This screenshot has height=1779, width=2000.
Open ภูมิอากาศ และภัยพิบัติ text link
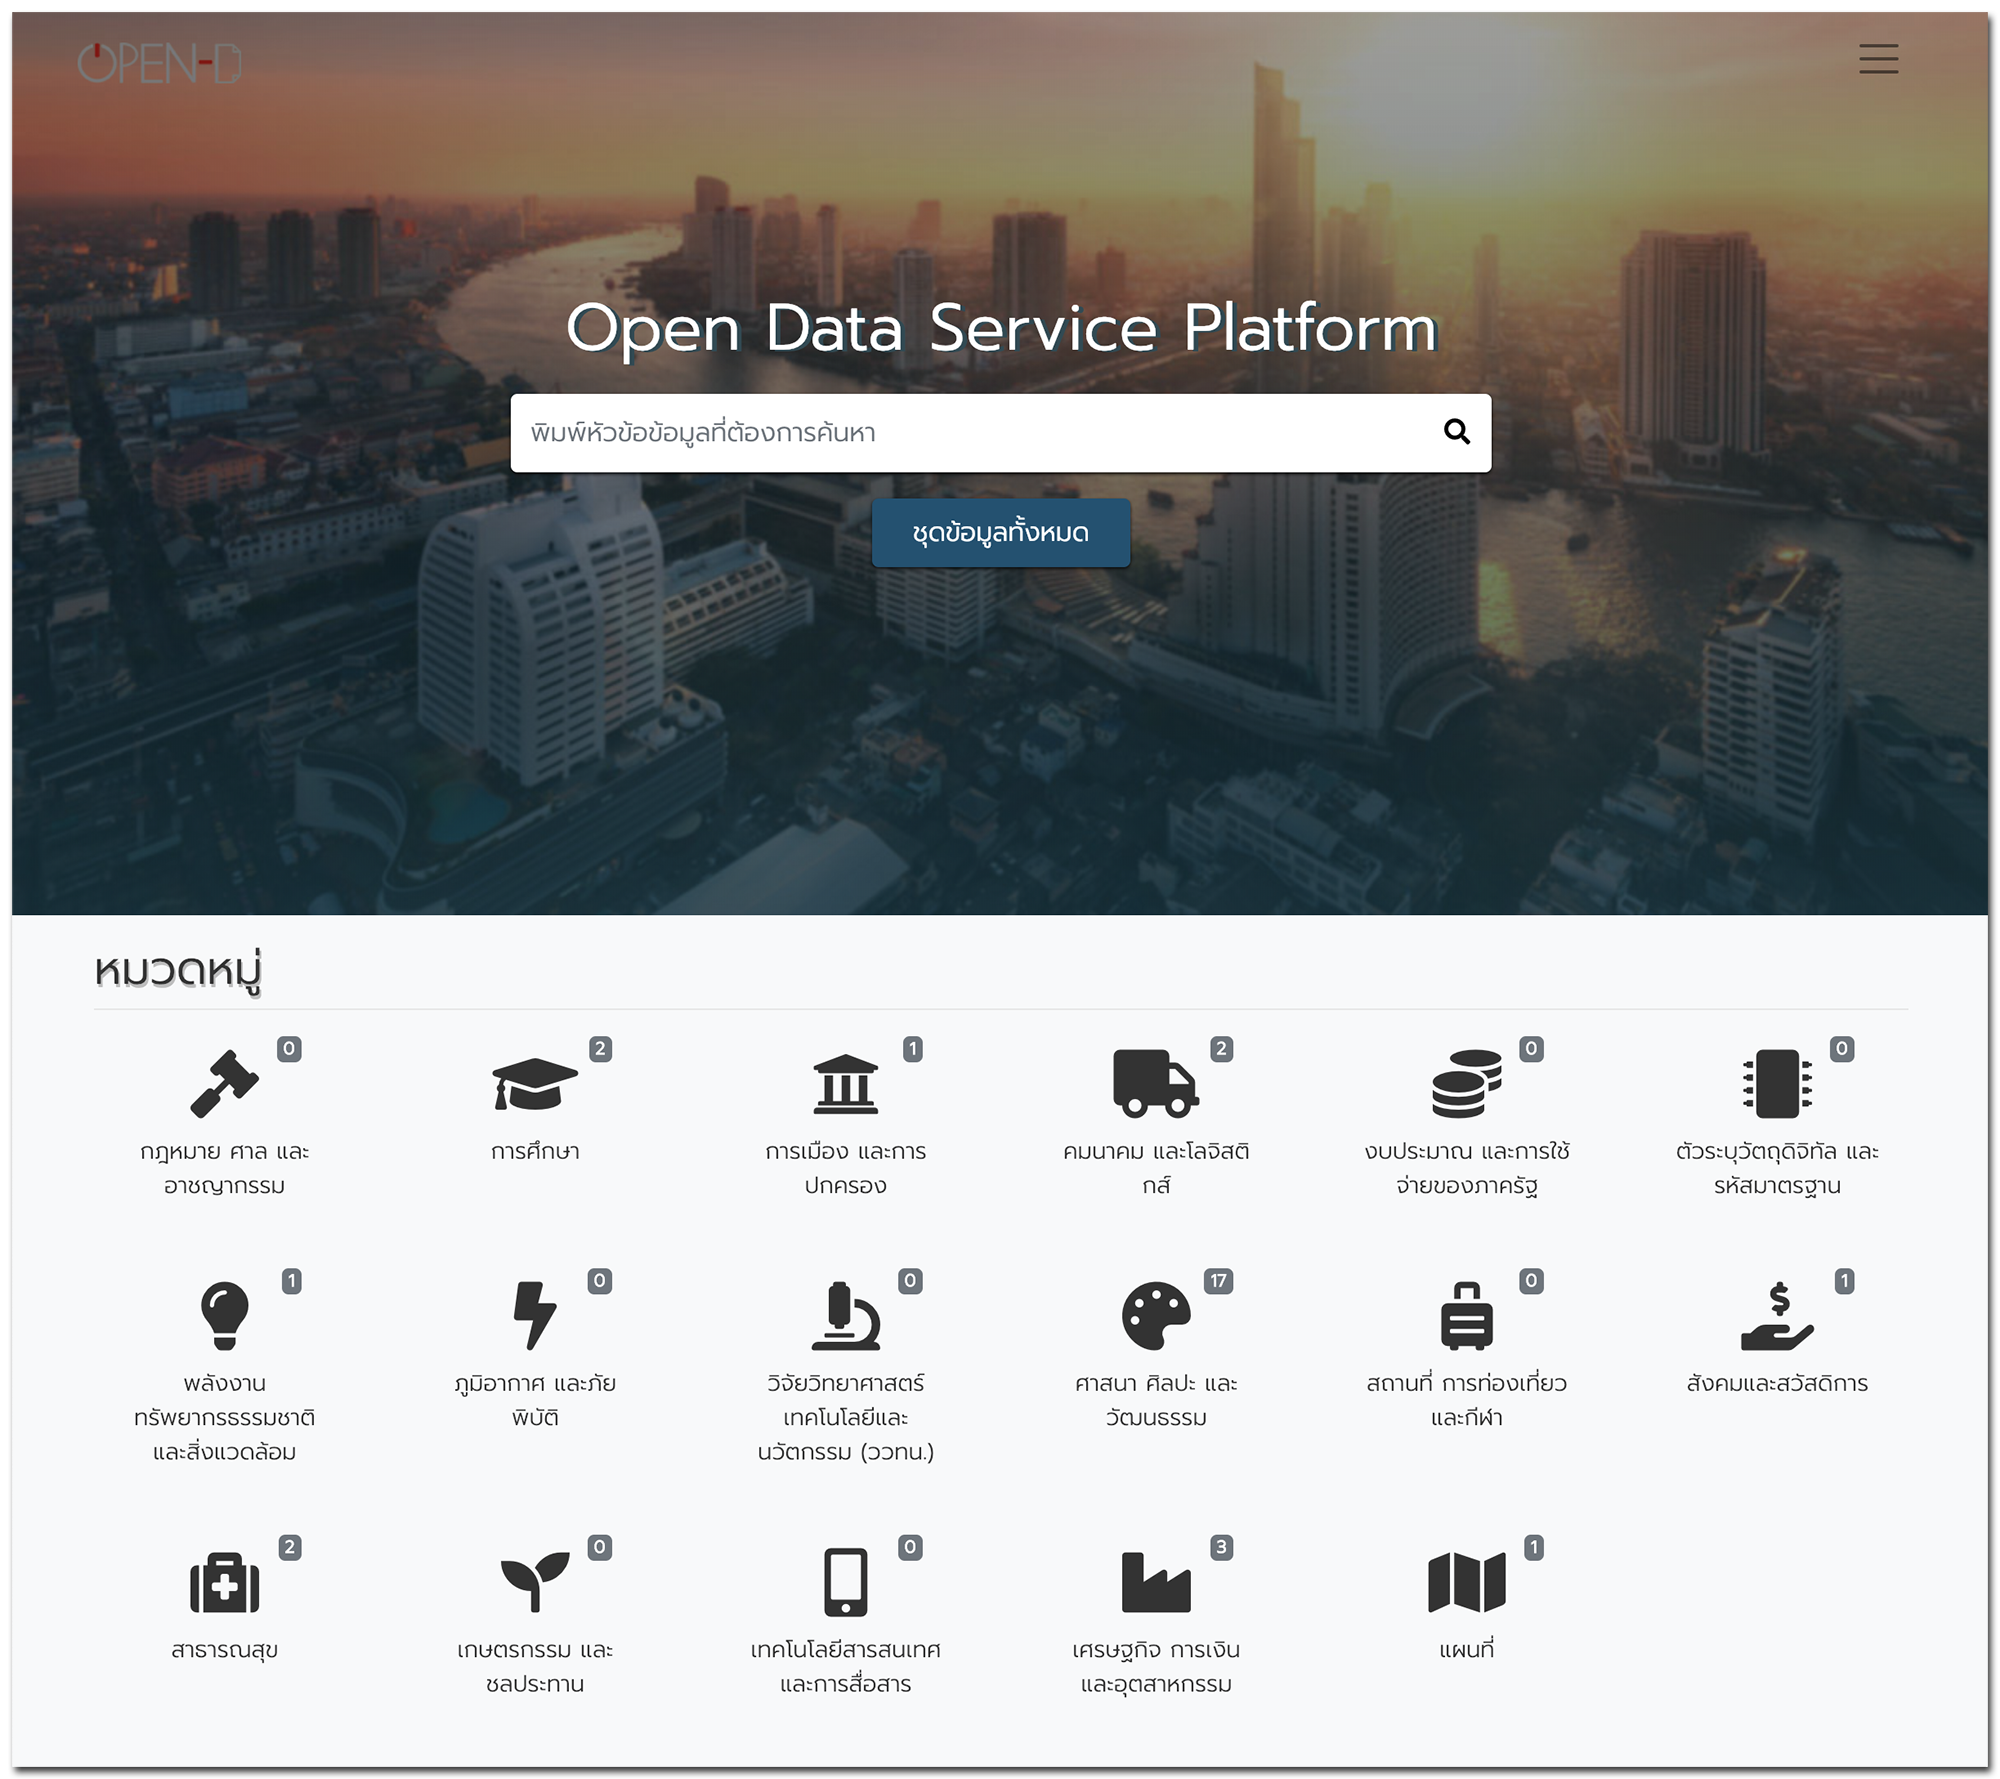point(535,1400)
